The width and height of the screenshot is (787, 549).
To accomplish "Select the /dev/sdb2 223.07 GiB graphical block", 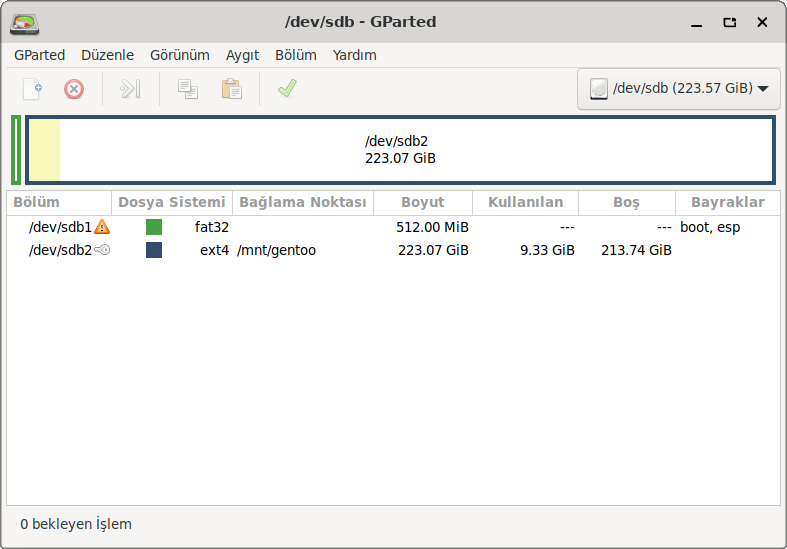I will [401, 150].
